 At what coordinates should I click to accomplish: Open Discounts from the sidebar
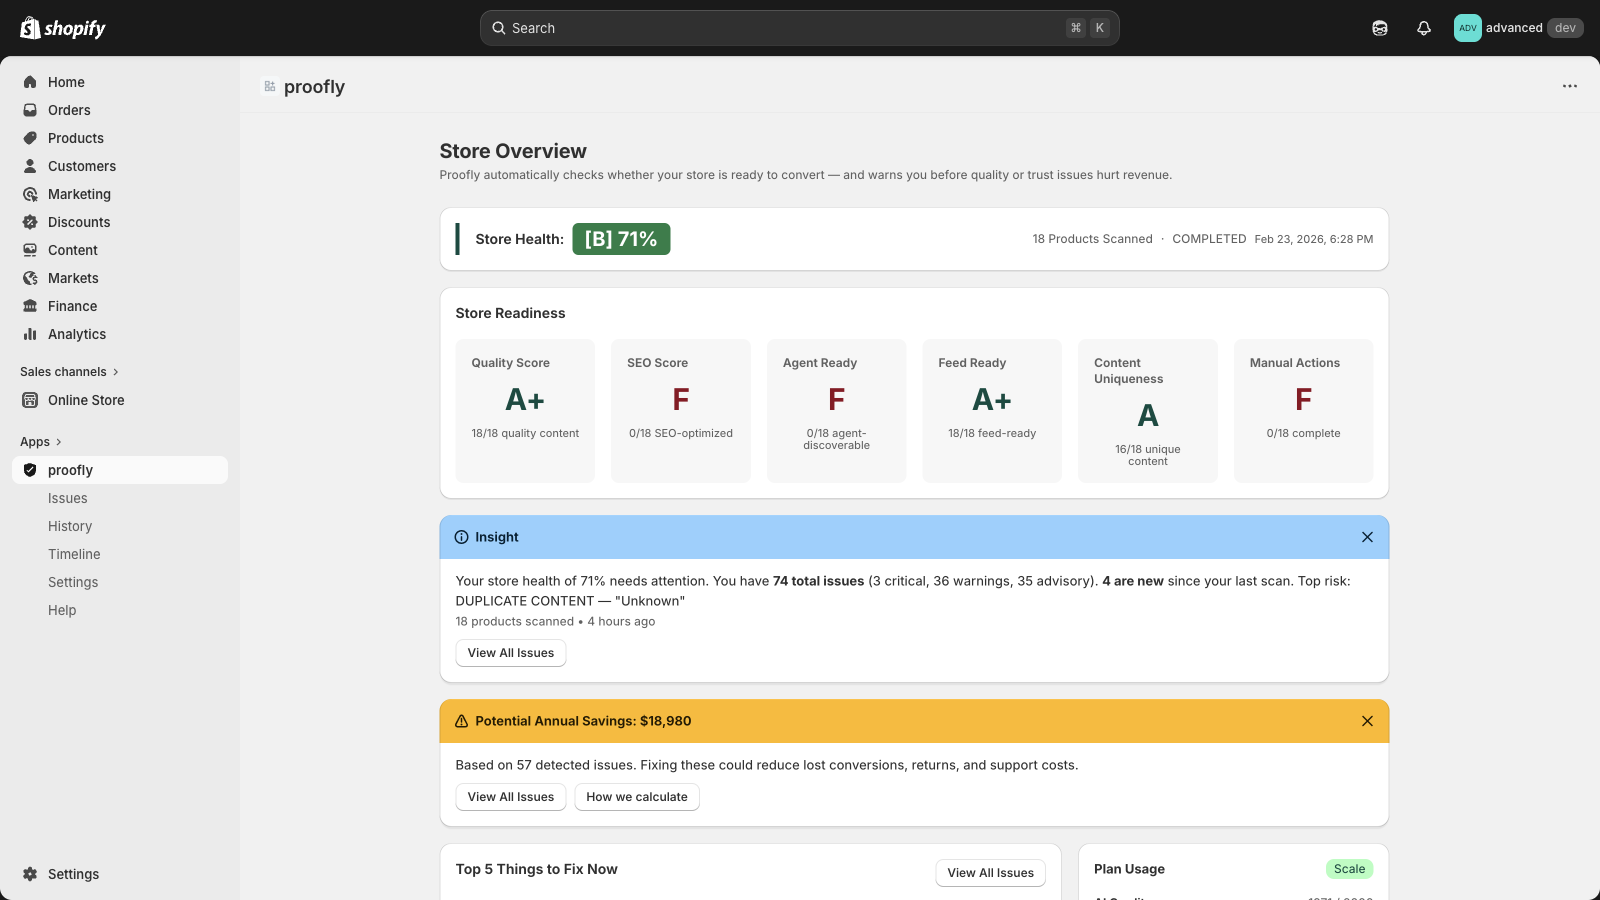point(78,222)
